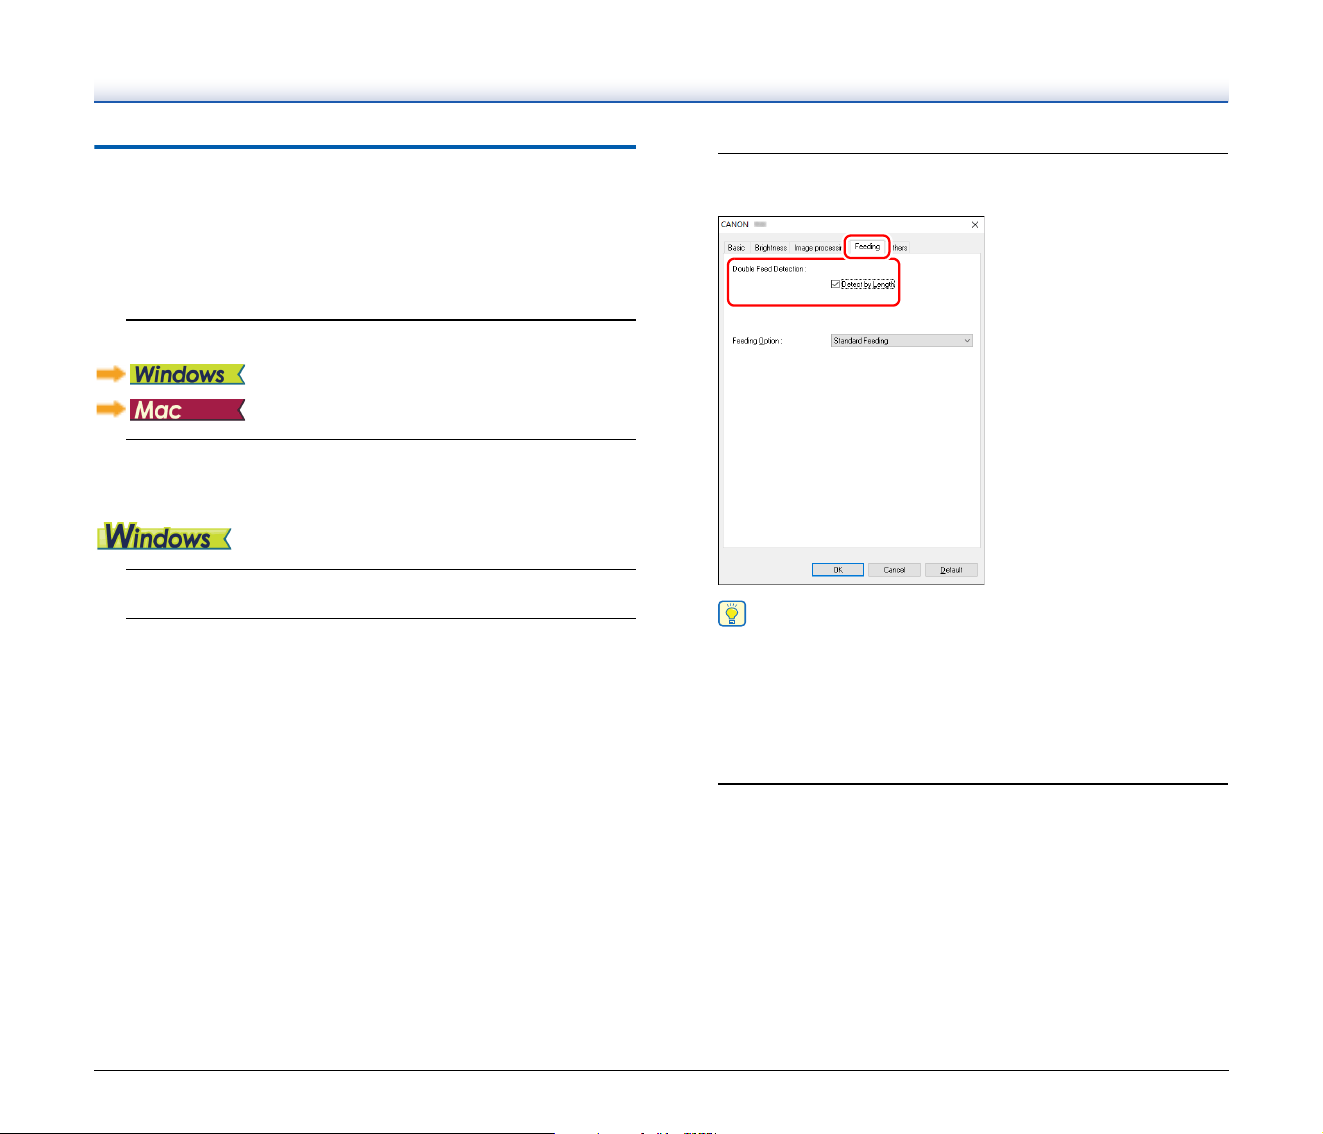The image size is (1323, 1134).
Task: Switch to the Brightness tab
Action: point(770,248)
